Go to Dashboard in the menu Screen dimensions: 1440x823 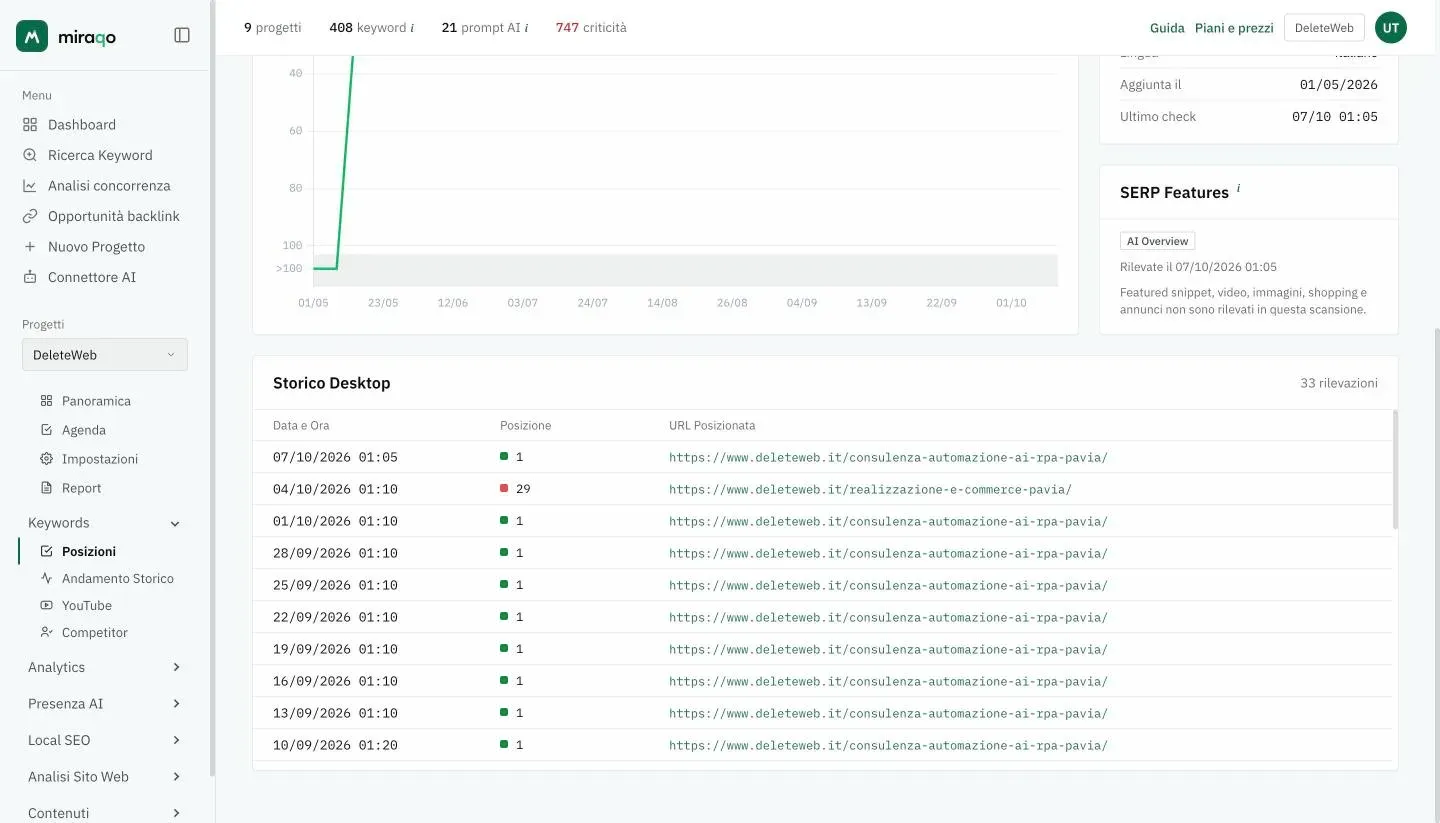pos(82,125)
